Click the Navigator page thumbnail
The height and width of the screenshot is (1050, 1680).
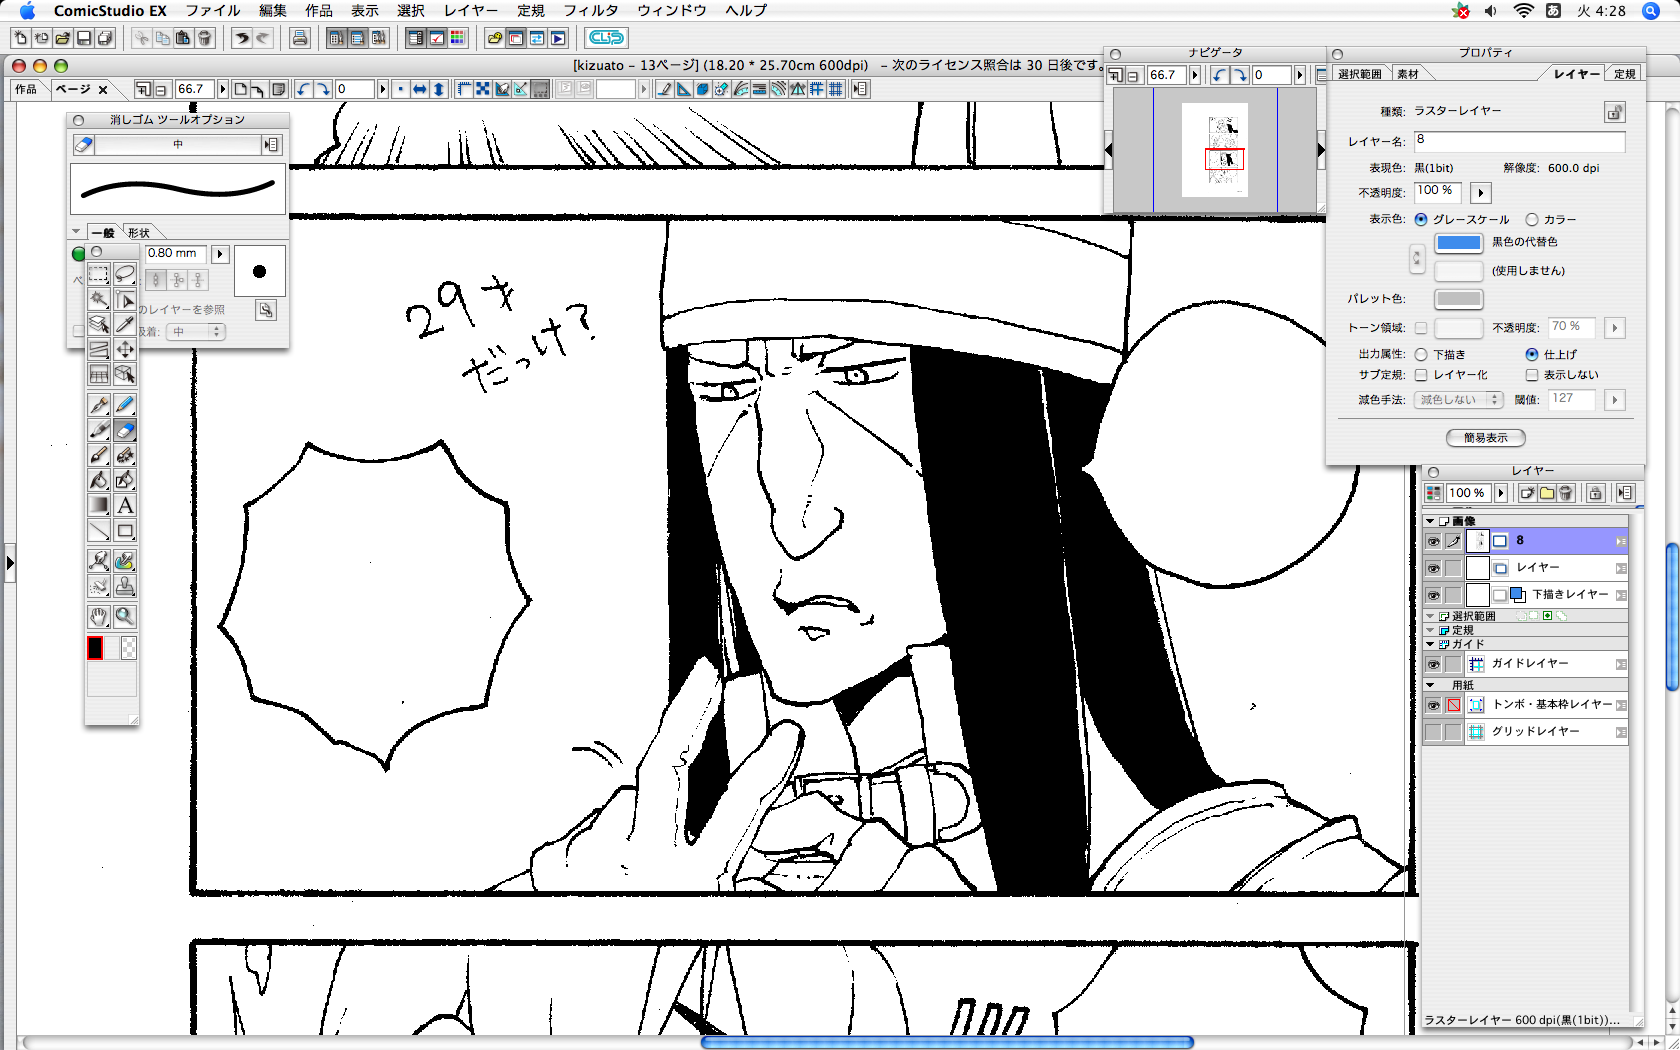point(1214,150)
